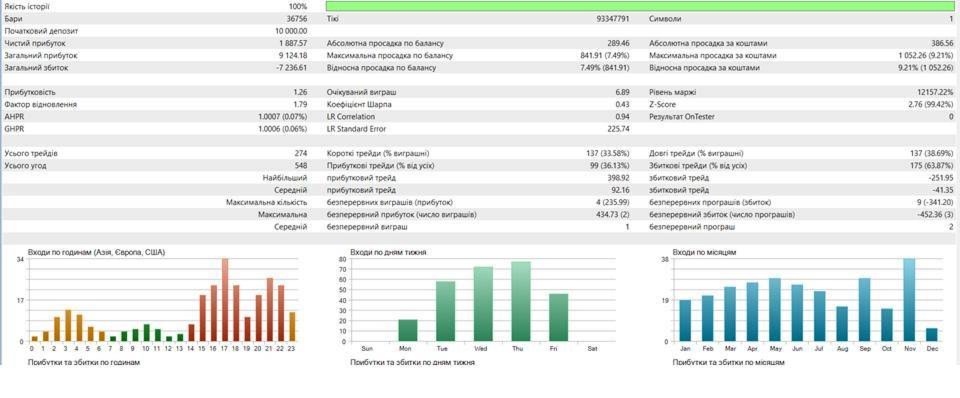
Task: Click the Tue bar in weekdays chart
Action: pyautogui.click(x=446, y=312)
